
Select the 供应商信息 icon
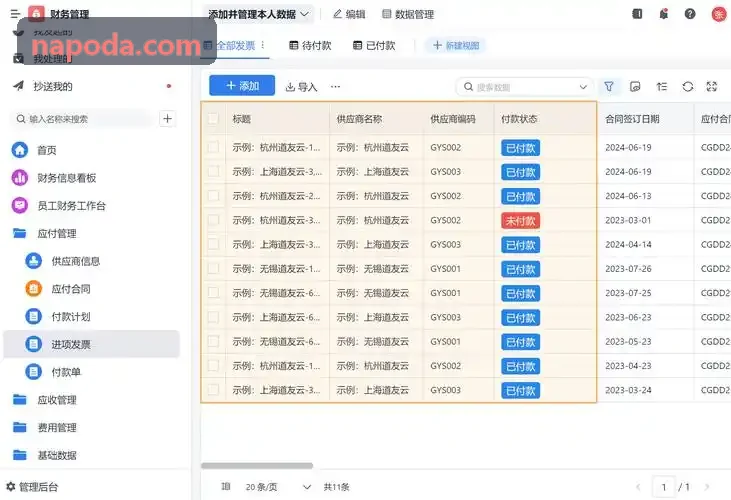tap(34, 261)
